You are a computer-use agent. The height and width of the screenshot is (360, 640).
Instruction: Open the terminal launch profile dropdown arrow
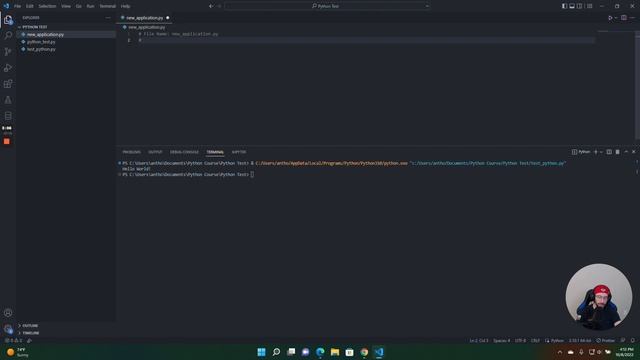pos(601,152)
